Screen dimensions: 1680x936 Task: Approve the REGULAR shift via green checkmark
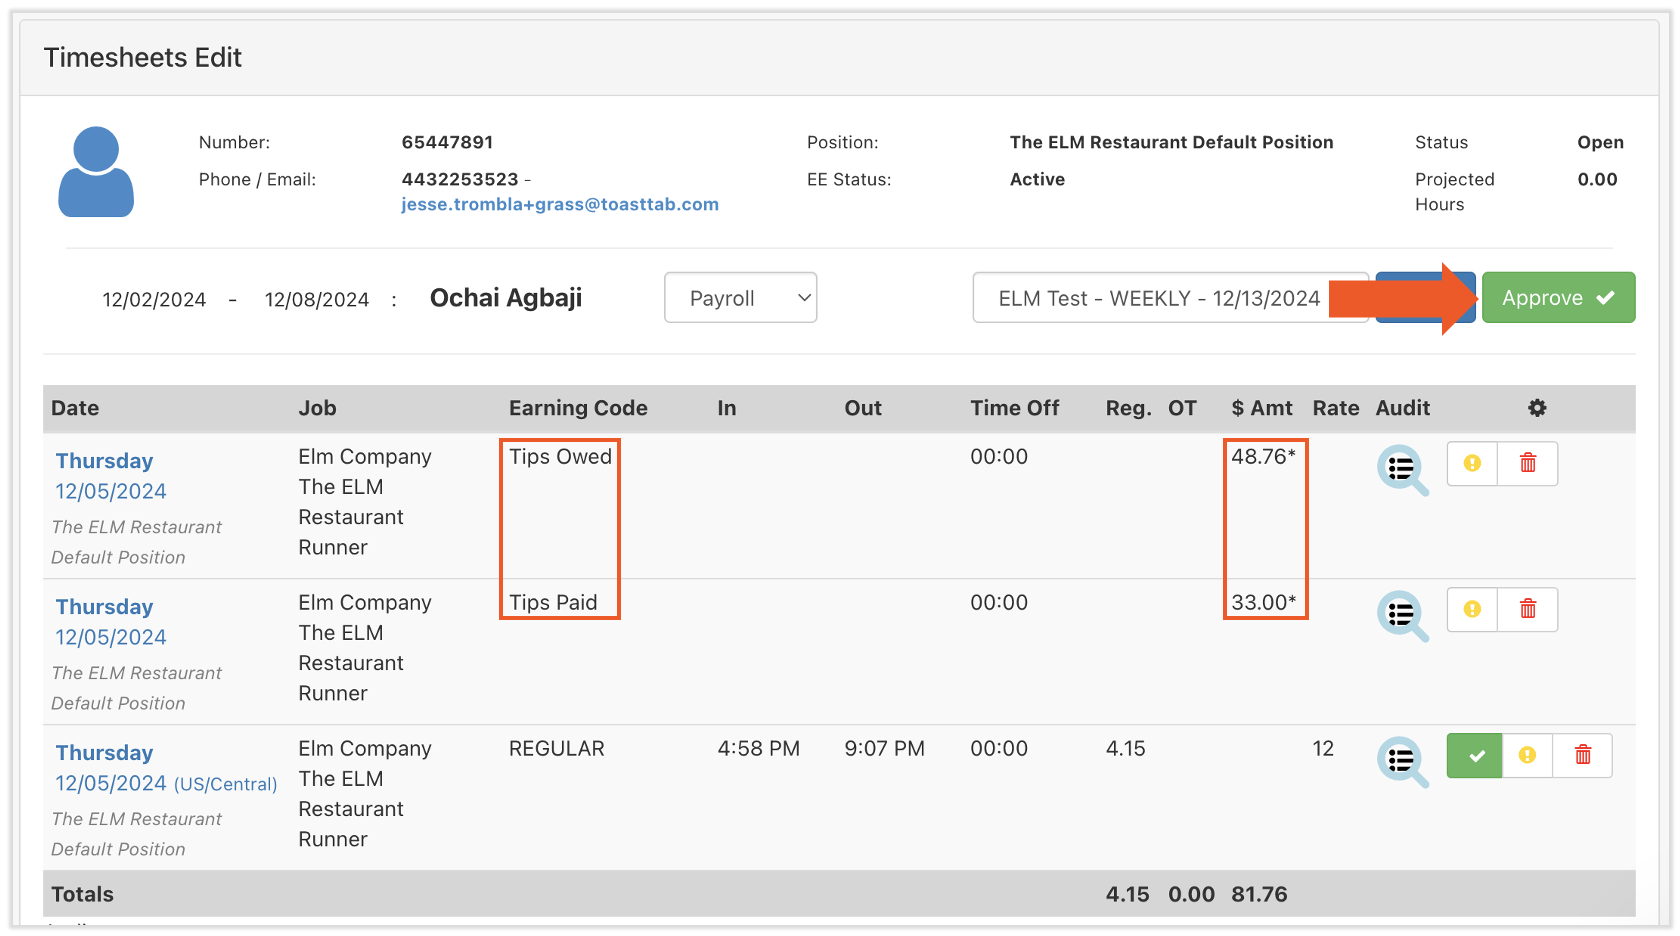(x=1474, y=755)
